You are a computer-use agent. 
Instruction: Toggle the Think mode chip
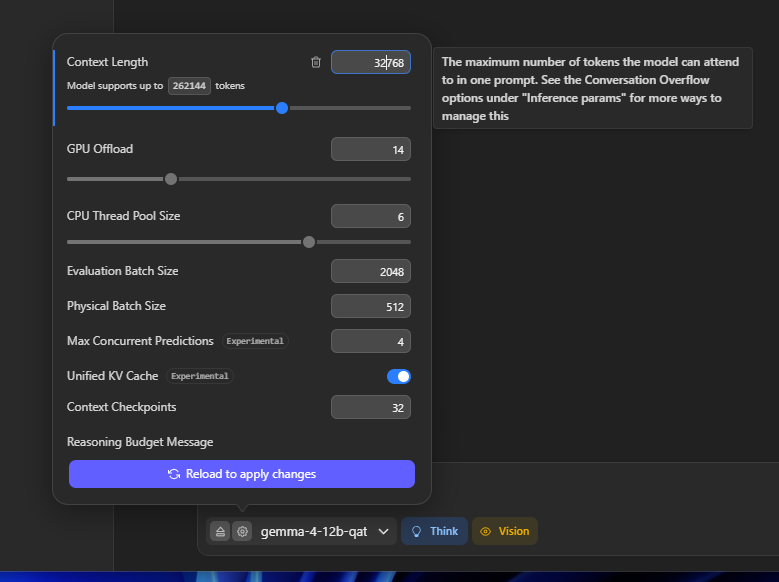pos(434,531)
